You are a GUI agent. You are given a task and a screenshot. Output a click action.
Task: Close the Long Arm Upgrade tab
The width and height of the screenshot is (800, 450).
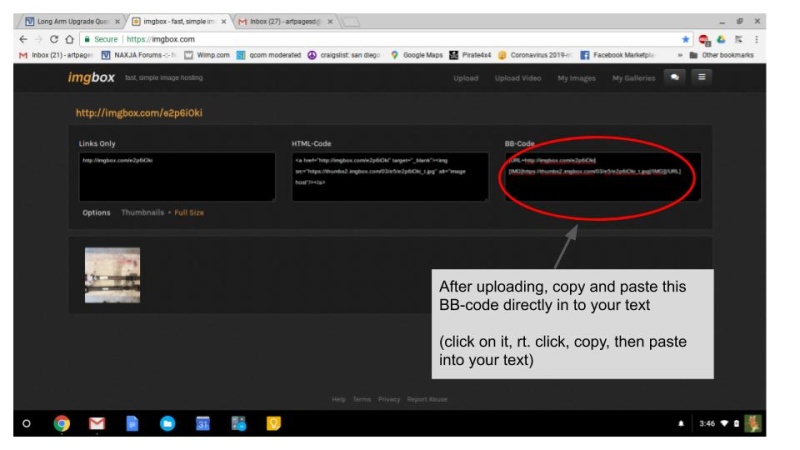(x=117, y=21)
